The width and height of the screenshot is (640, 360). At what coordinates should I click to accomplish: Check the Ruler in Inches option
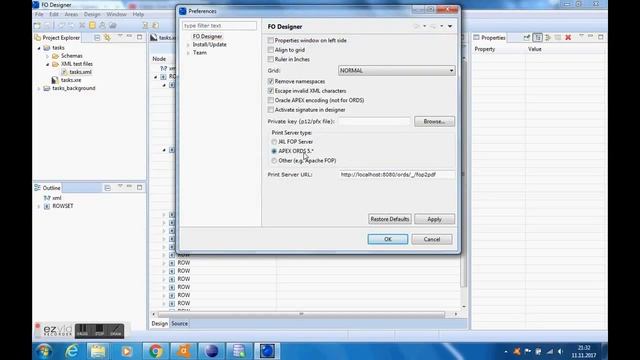(271, 59)
